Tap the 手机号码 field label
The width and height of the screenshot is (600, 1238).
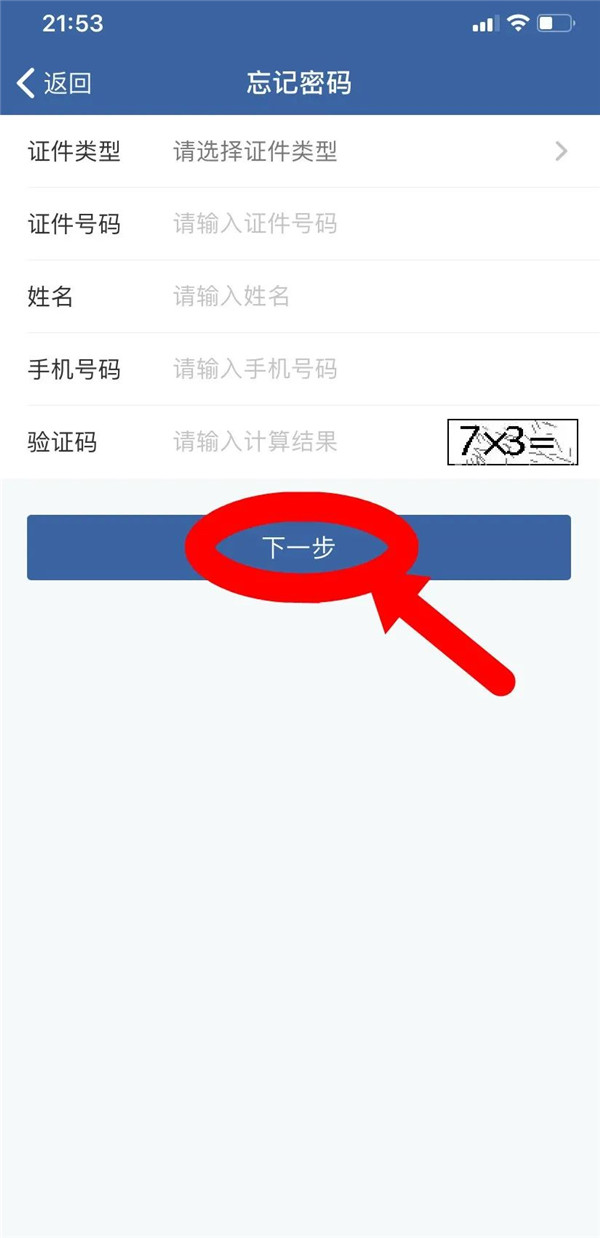point(74,369)
